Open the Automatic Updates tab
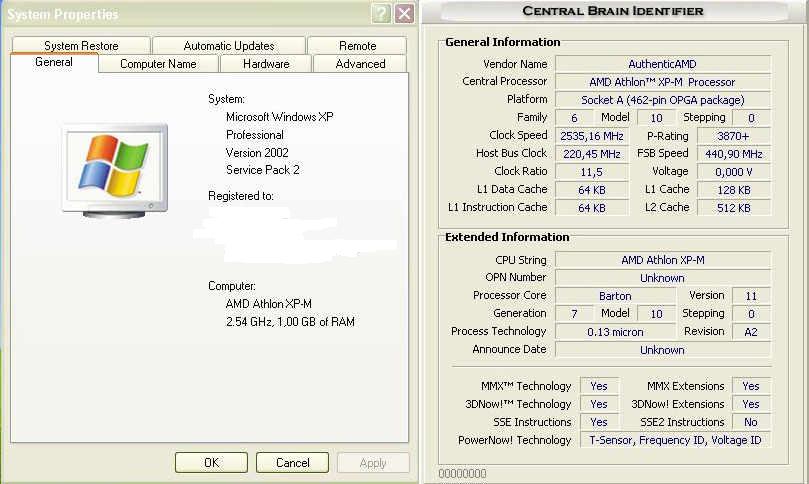This screenshot has height=484, width=809. [229, 46]
